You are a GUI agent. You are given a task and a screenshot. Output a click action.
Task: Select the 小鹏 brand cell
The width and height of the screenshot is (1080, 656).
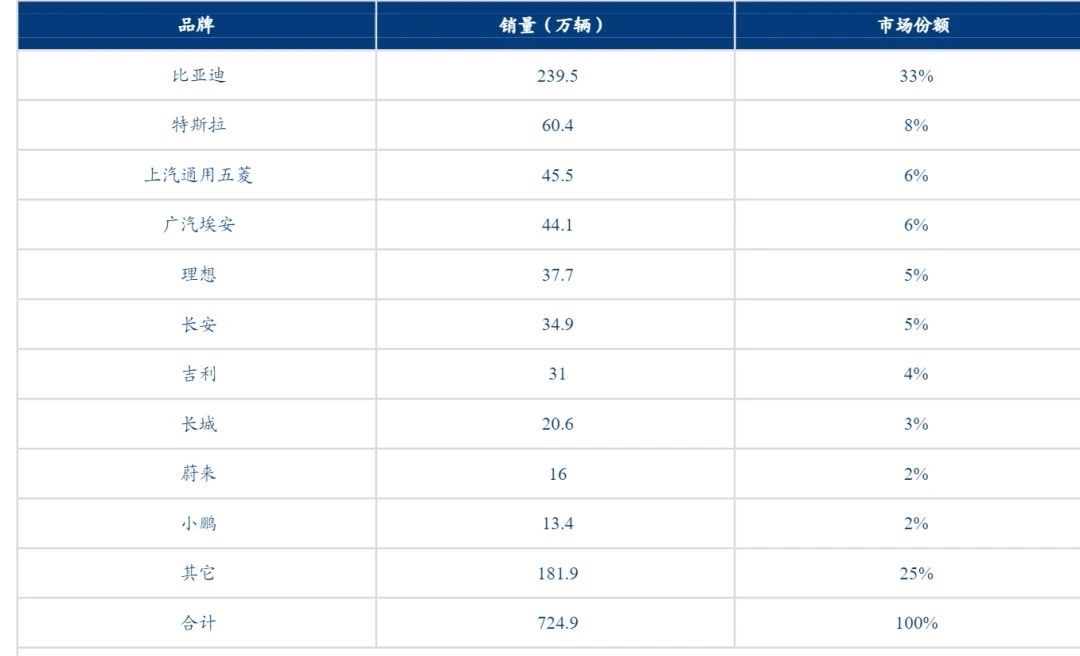pos(198,523)
